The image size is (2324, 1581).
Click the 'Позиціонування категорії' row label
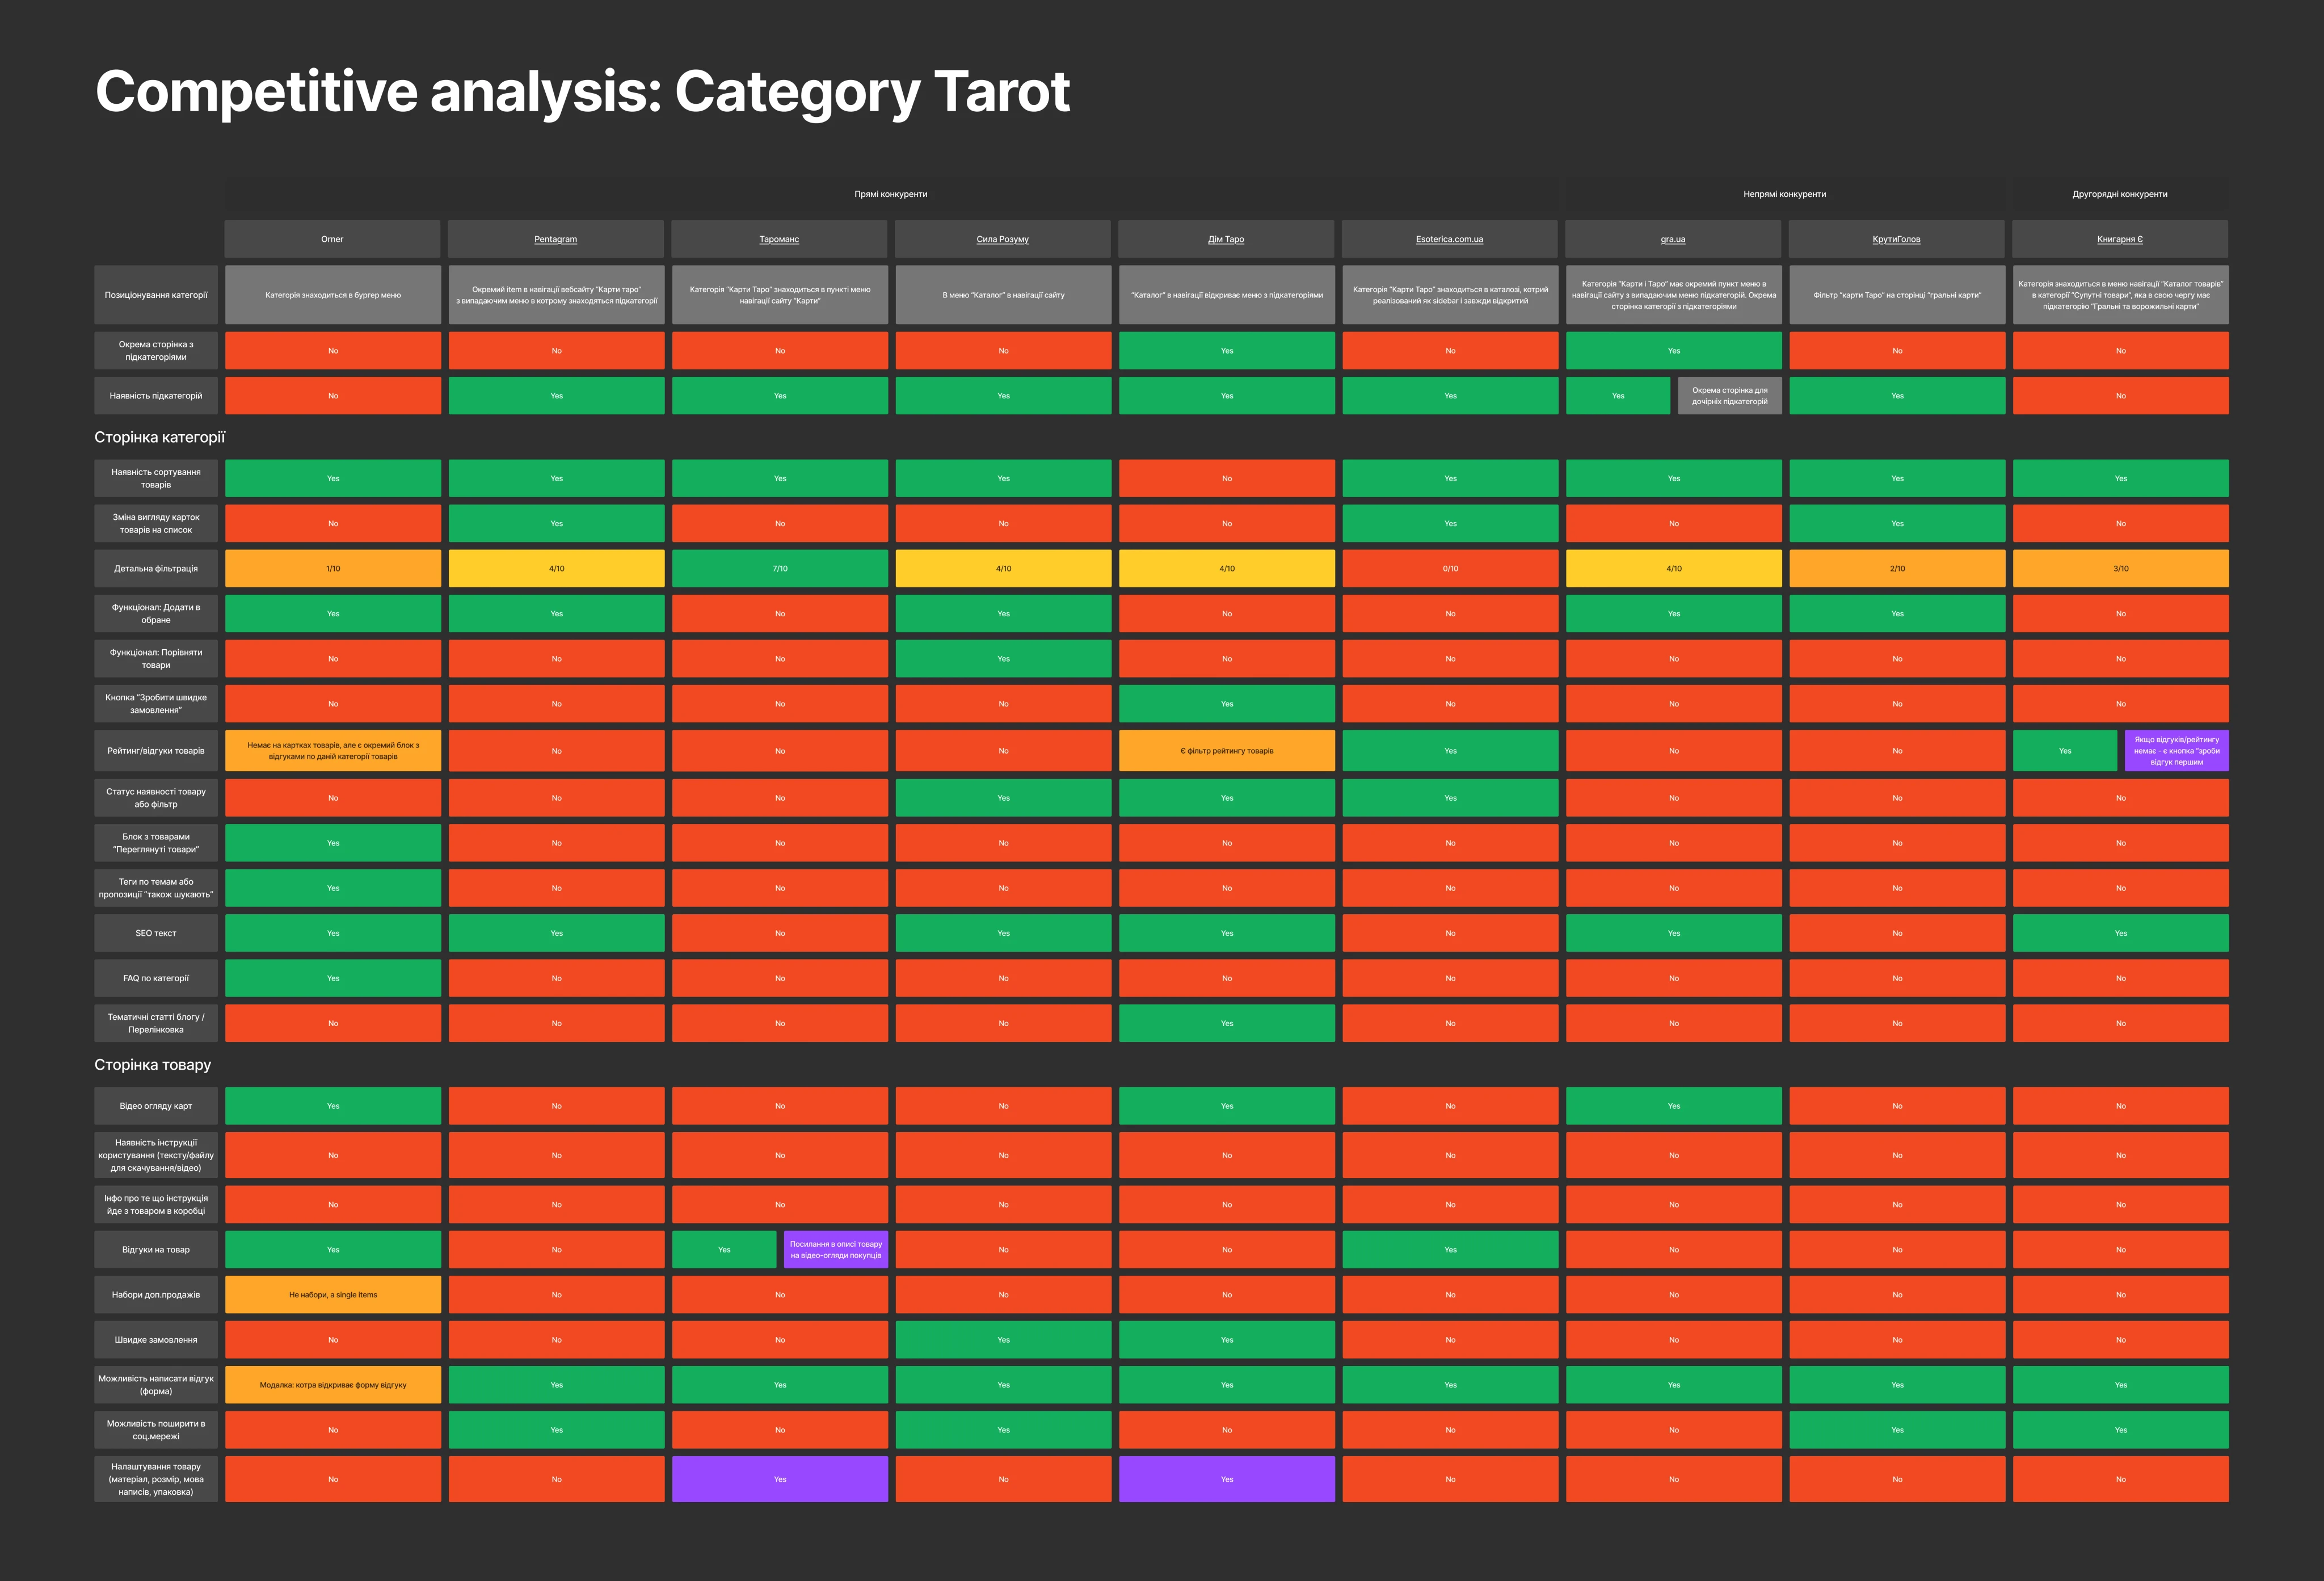[156, 295]
